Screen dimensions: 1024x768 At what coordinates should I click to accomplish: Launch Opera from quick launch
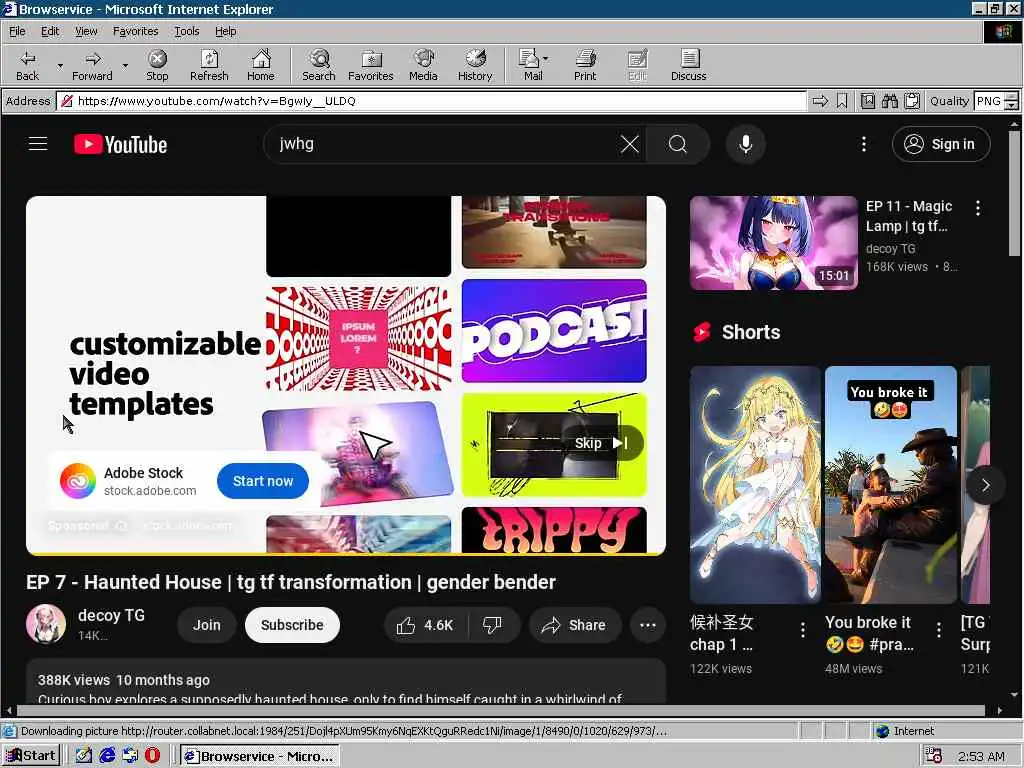pyautogui.click(x=152, y=756)
